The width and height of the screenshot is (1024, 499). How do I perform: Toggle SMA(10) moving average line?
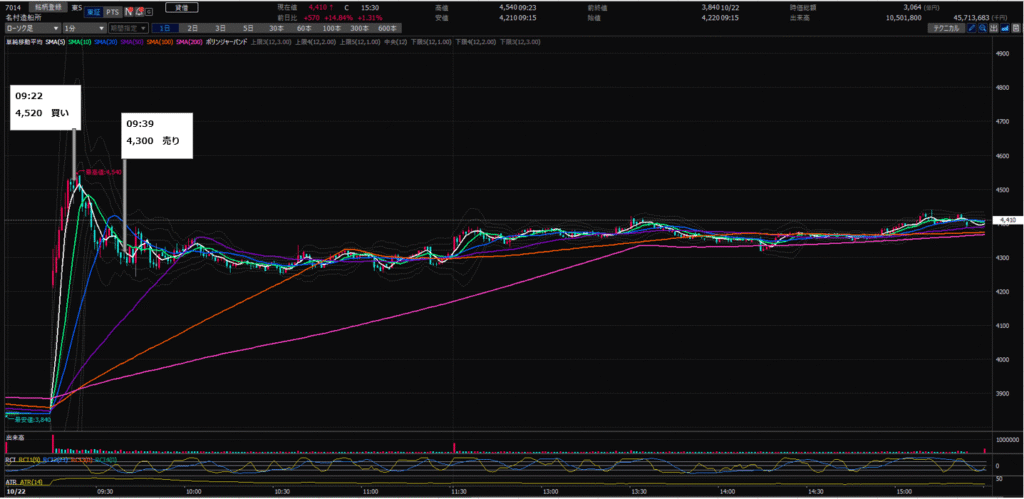(x=78, y=42)
